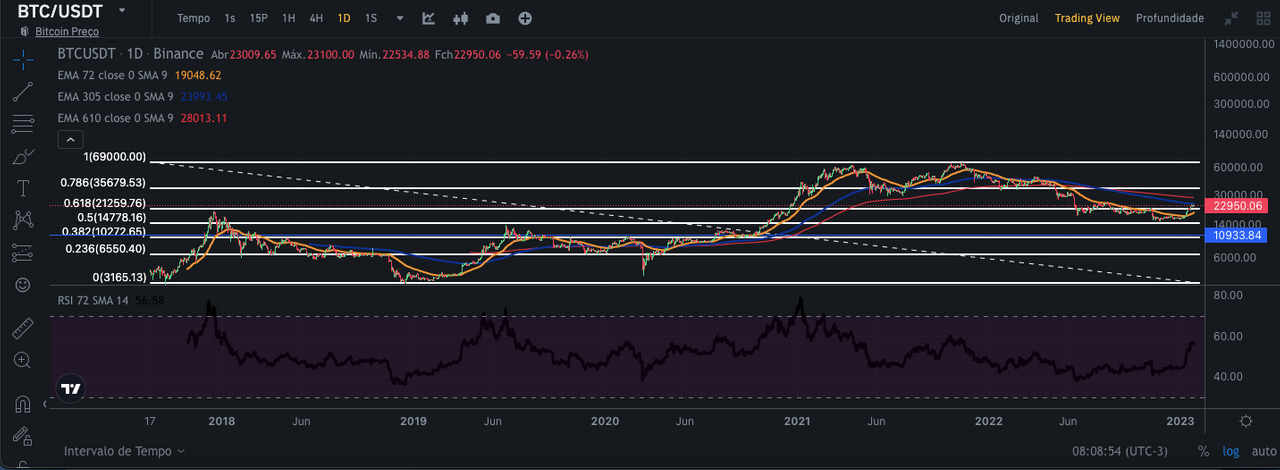Click the 1(69000.00) Fibonacci level label

(115, 157)
